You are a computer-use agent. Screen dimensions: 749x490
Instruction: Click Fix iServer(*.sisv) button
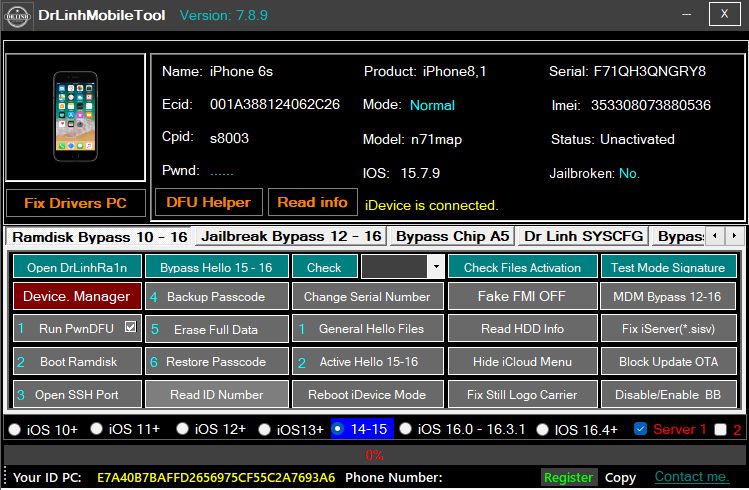coord(668,329)
